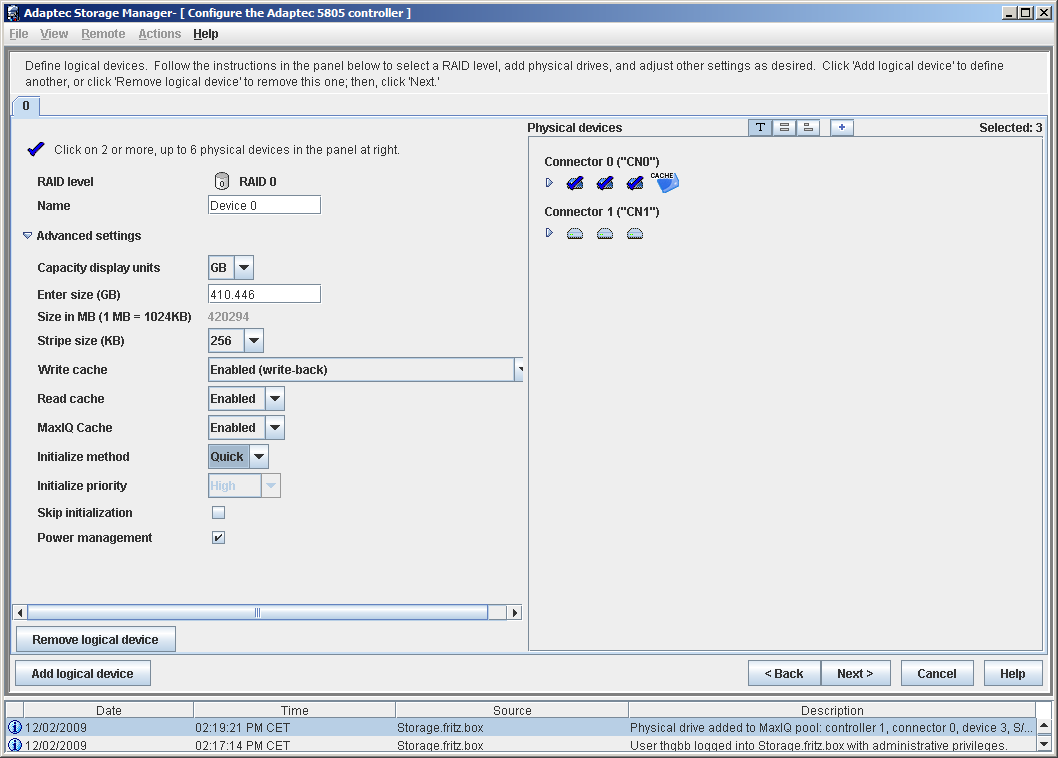The width and height of the screenshot is (1058, 758).
Task: Click the right arrow of horizontal scrollbar
Action: [515, 613]
